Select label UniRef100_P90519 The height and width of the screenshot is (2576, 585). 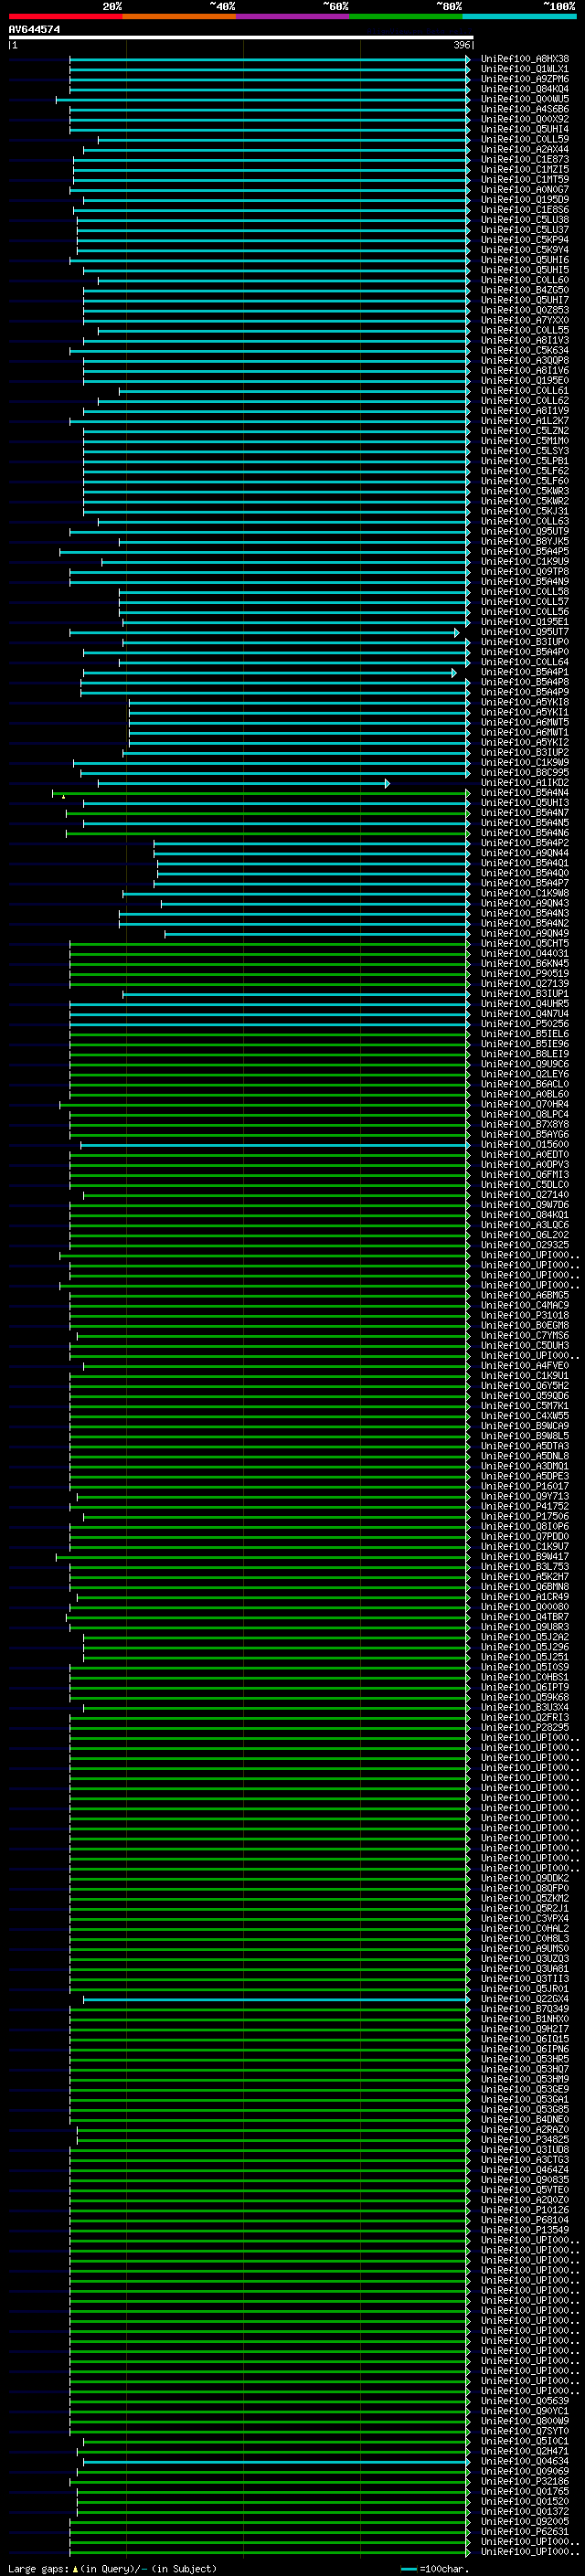click(525, 973)
